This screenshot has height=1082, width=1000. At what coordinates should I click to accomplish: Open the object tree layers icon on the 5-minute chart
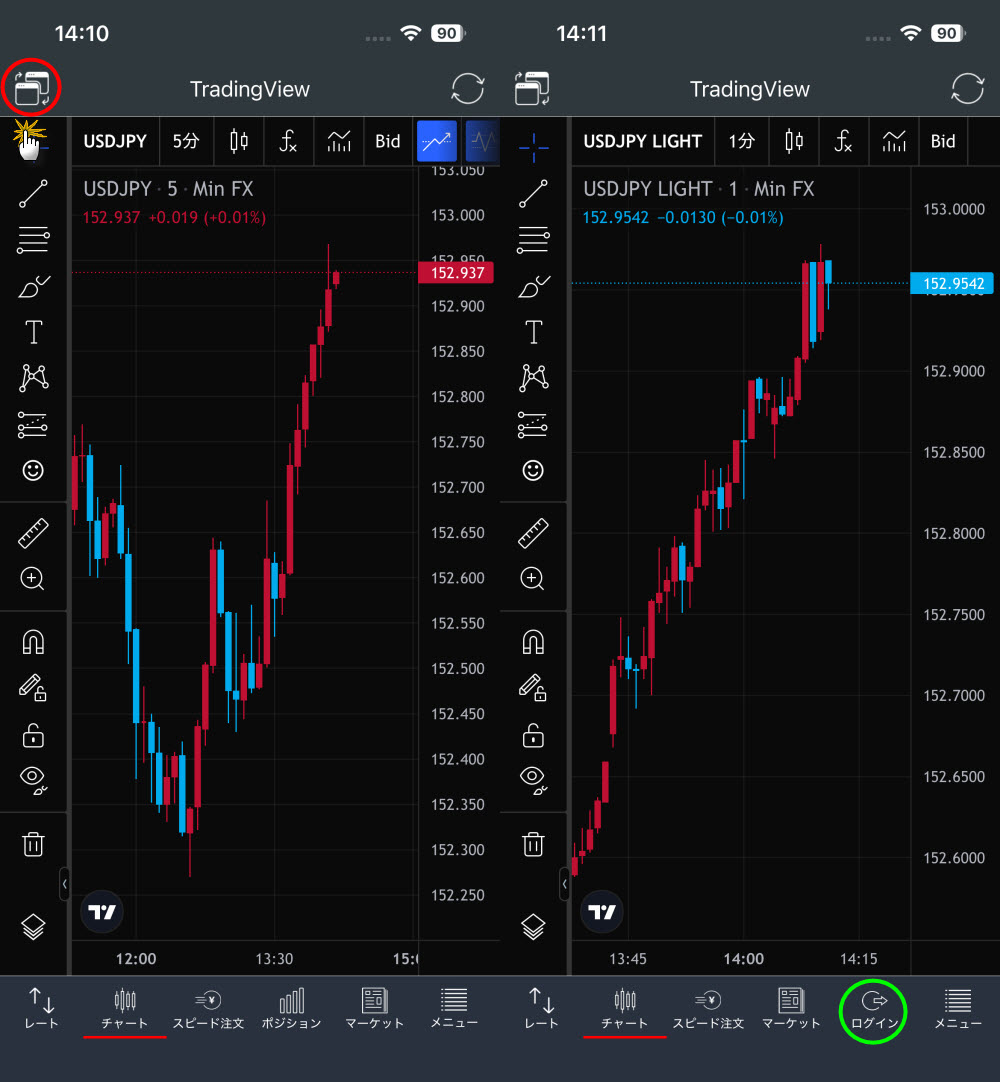pos(34,927)
